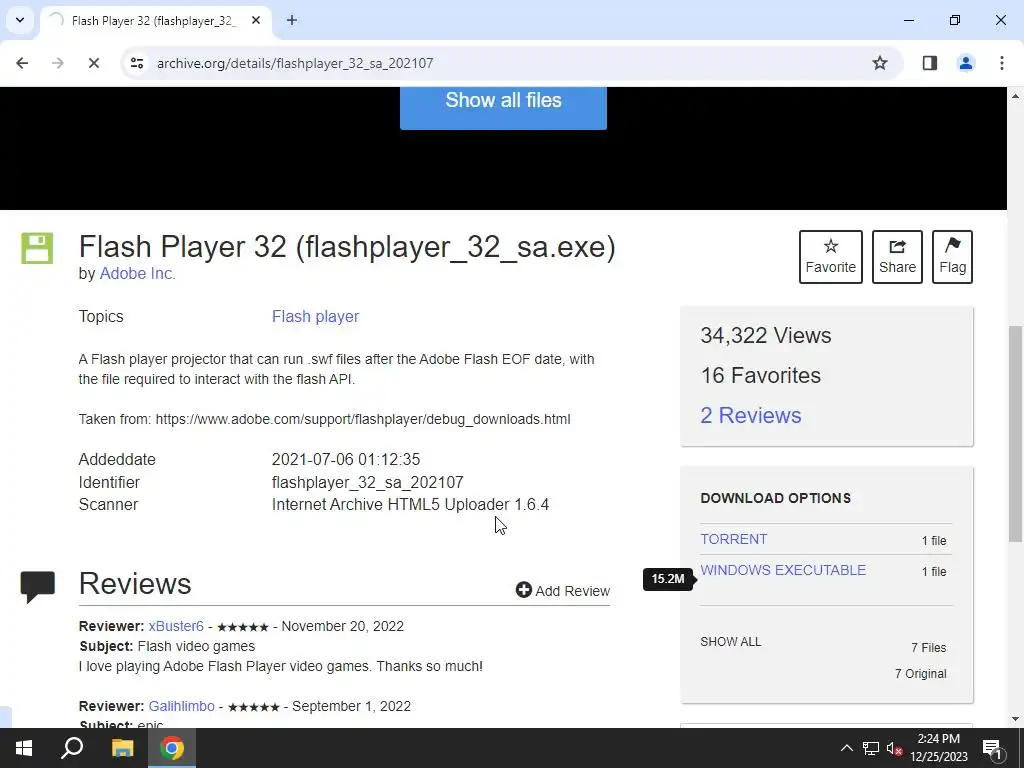Download the WINDOWS EXECUTABLE file
The image size is (1024, 768).
pyautogui.click(x=783, y=570)
